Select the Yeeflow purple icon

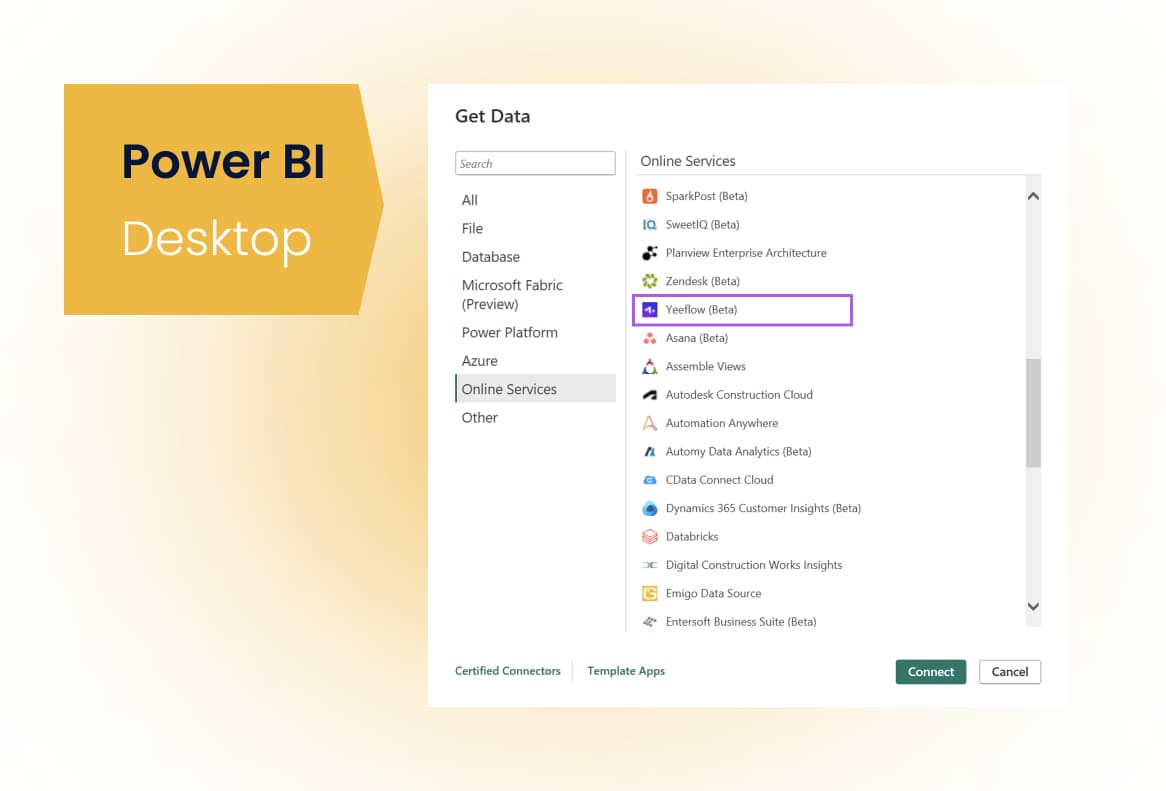coord(649,310)
